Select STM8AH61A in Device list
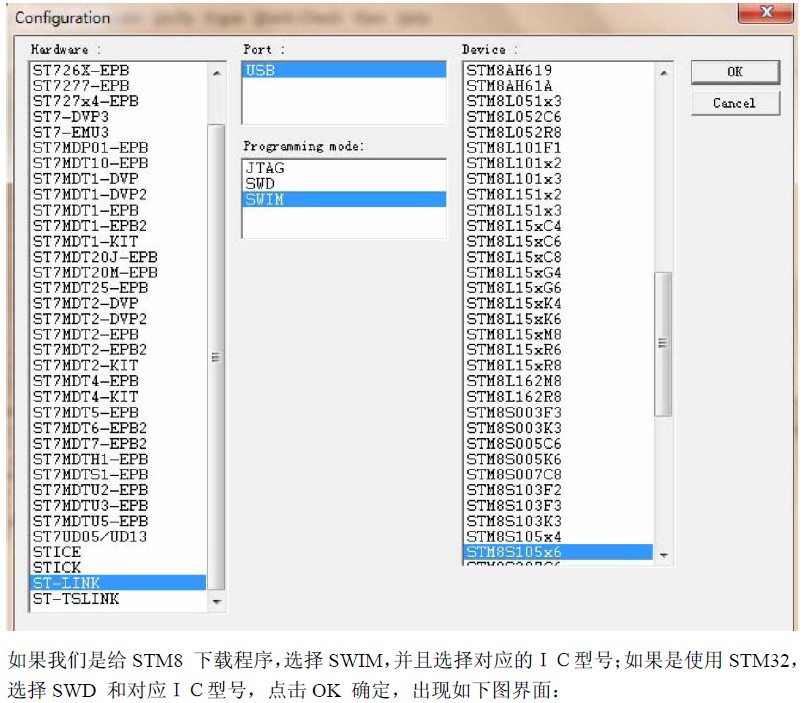The height and width of the screenshot is (703, 807). 558,85
